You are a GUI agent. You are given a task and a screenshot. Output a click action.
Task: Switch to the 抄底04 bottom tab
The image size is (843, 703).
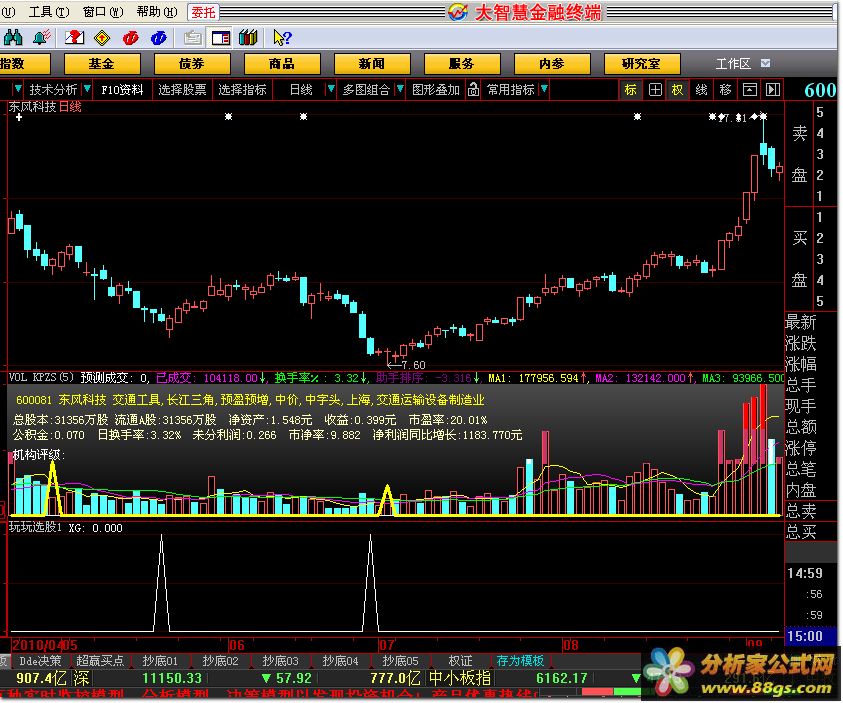point(340,661)
